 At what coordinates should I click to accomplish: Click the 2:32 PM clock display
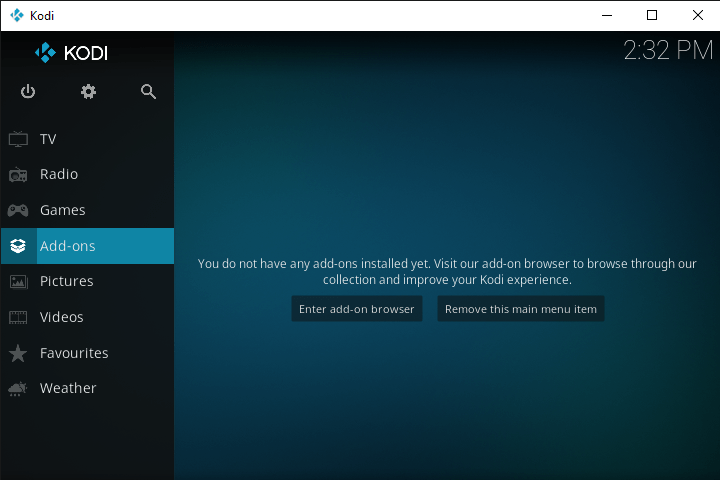(x=668, y=50)
